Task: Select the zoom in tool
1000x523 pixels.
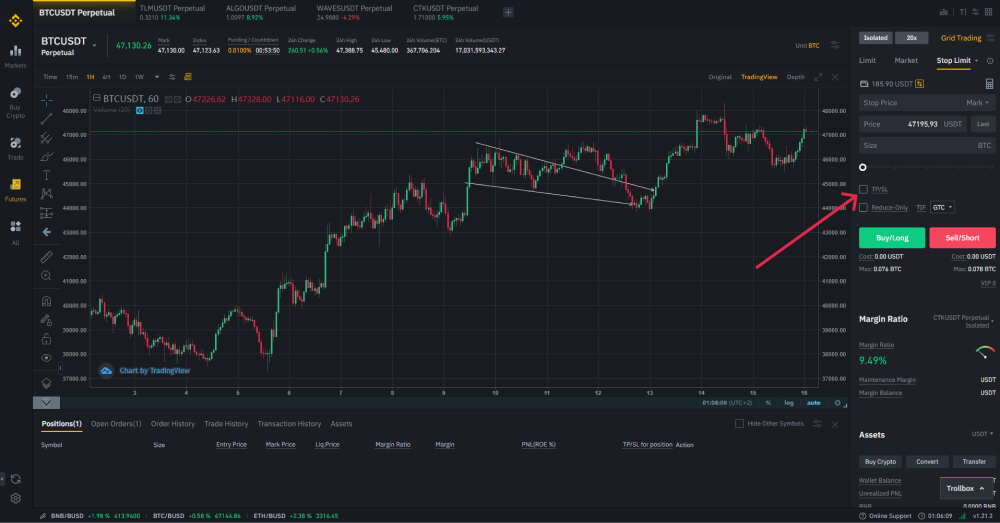Action: tap(47, 276)
